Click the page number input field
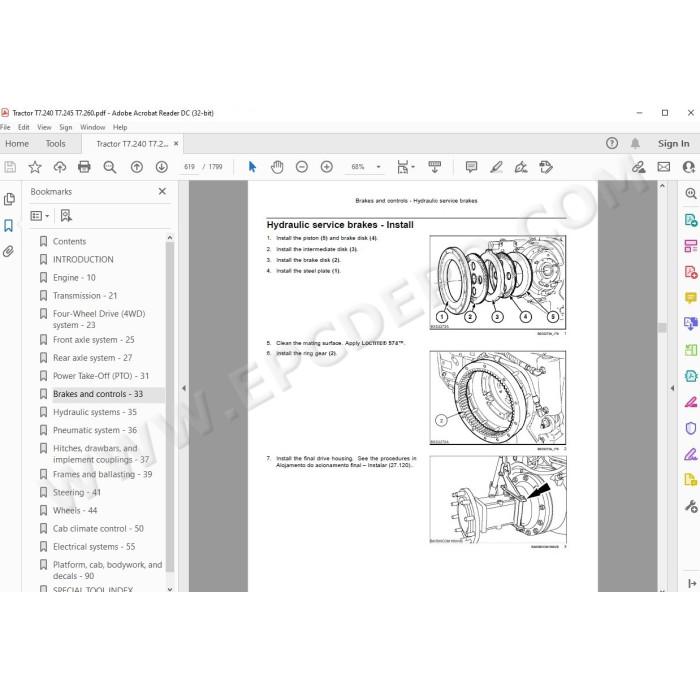Viewport: 700px width, 700px height. pyautogui.click(x=189, y=167)
